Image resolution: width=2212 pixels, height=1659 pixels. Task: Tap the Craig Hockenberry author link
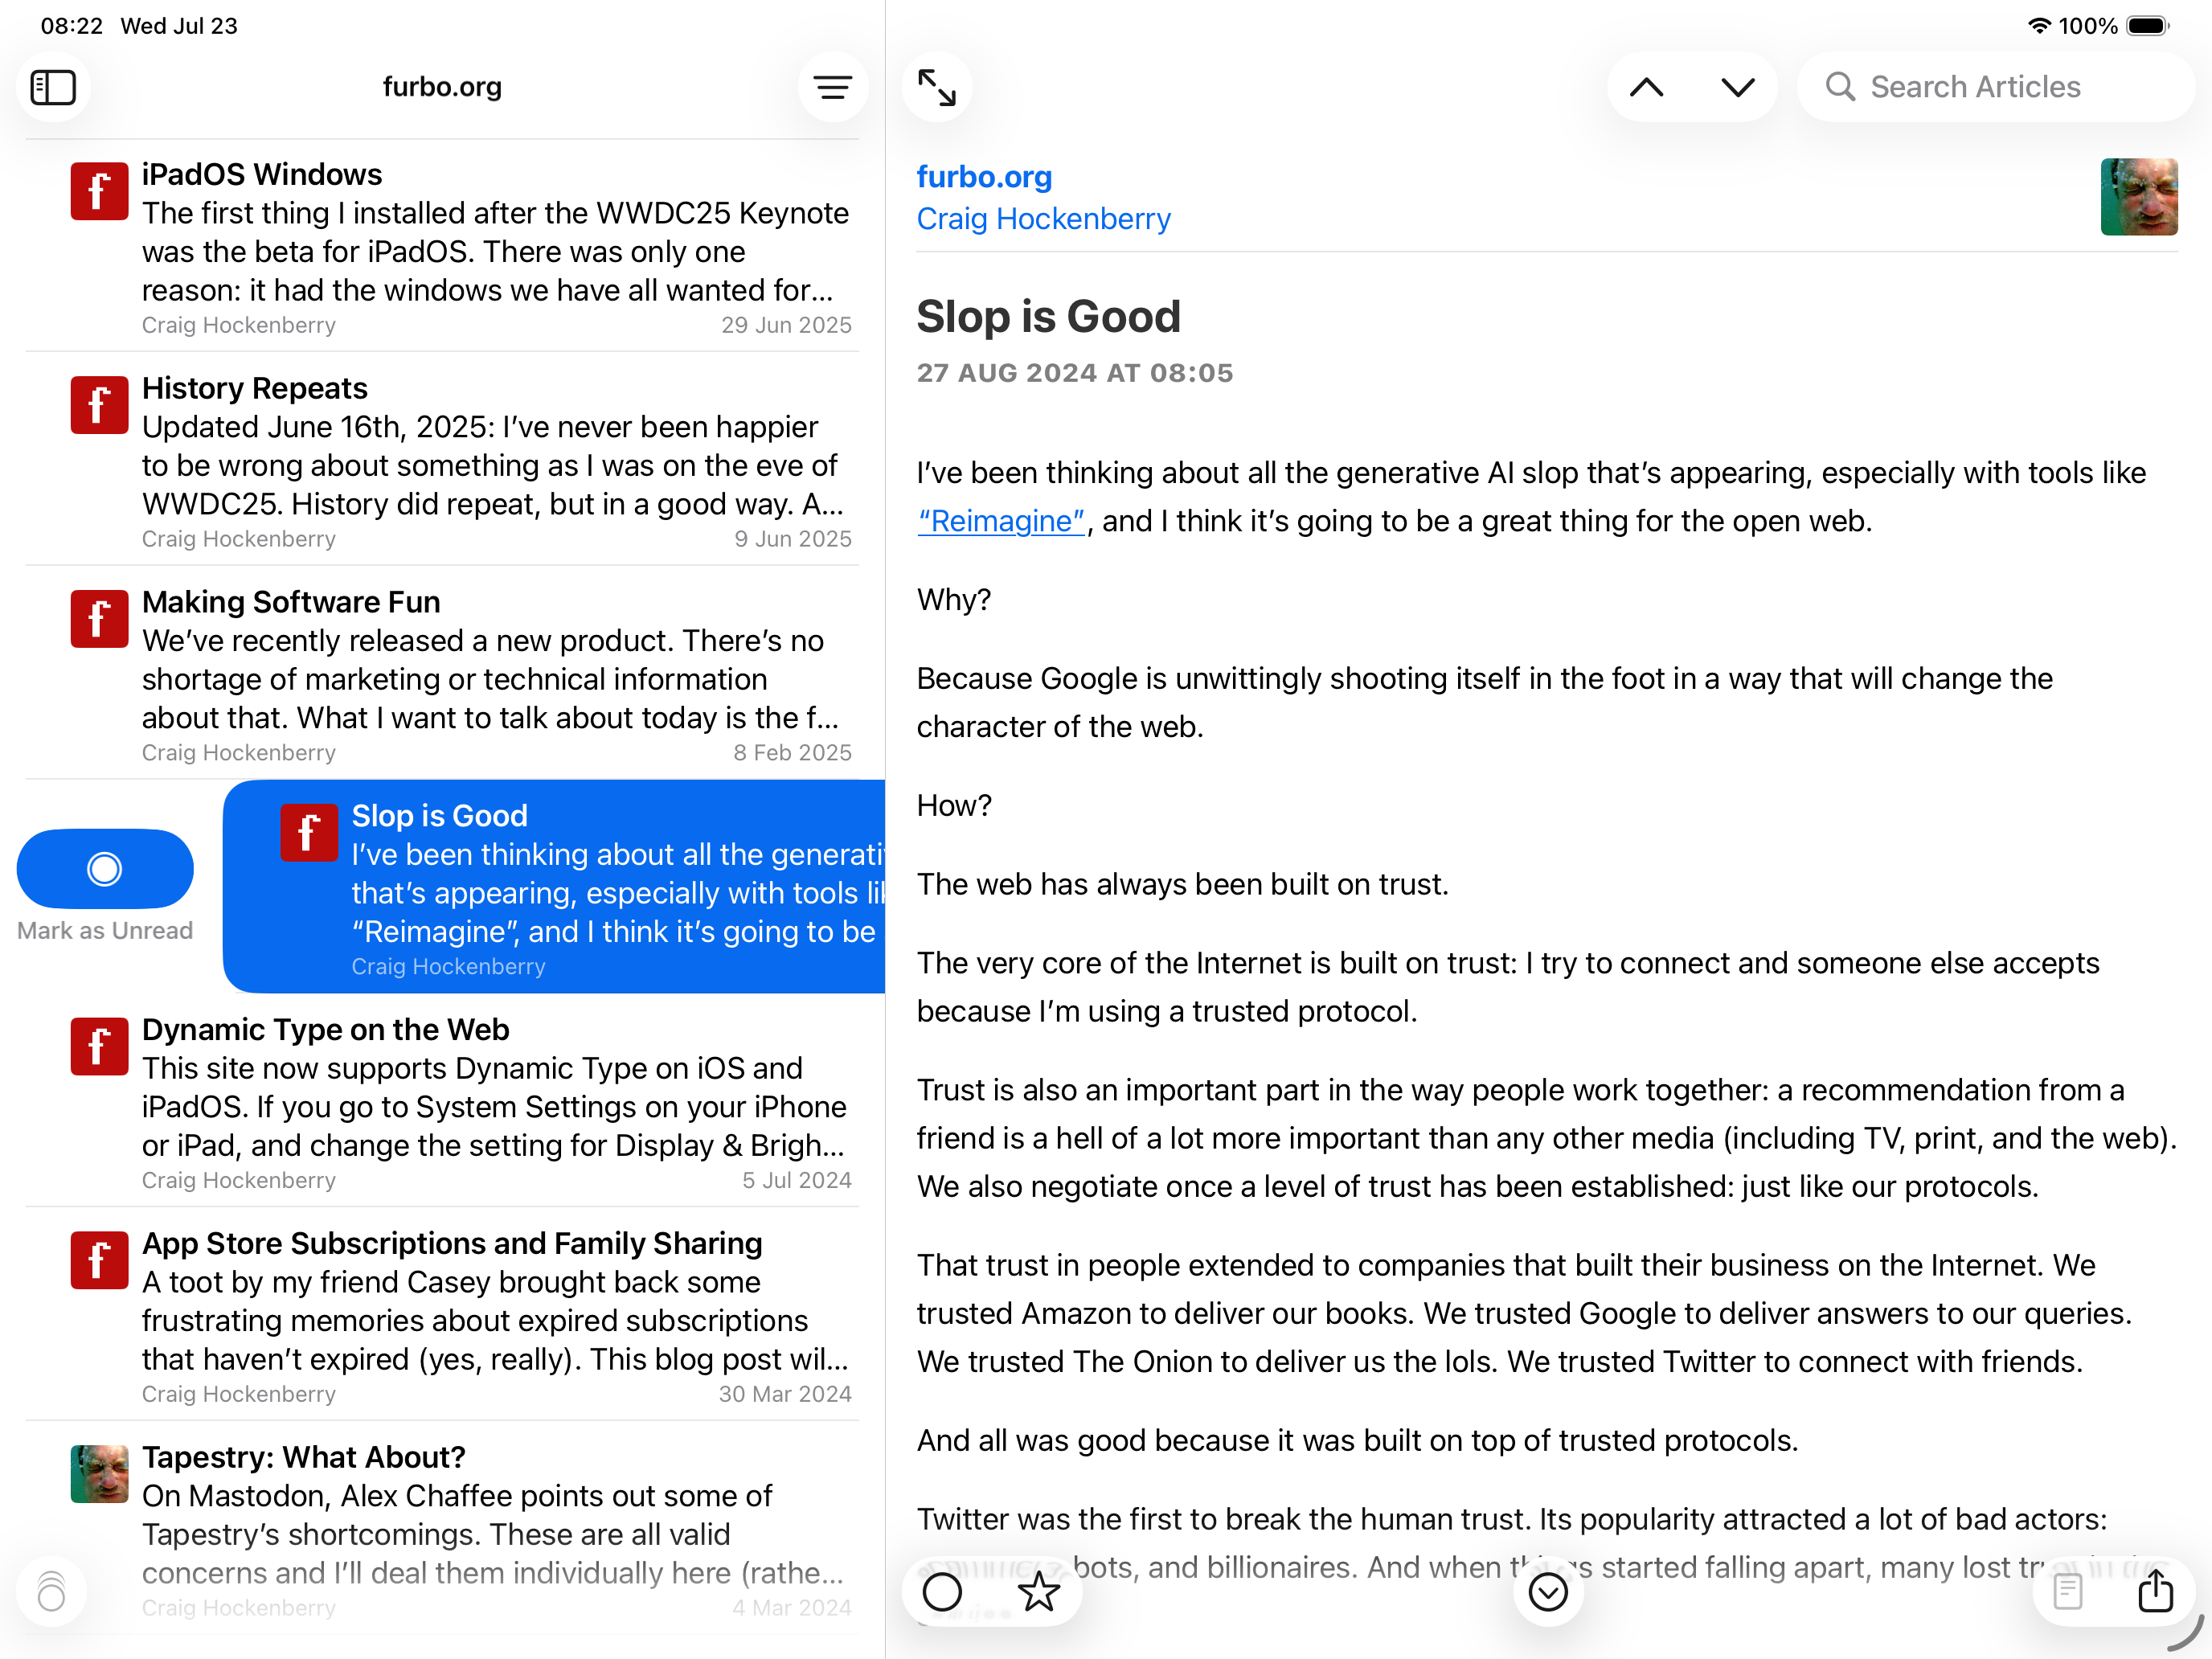(x=1043, y=218)
